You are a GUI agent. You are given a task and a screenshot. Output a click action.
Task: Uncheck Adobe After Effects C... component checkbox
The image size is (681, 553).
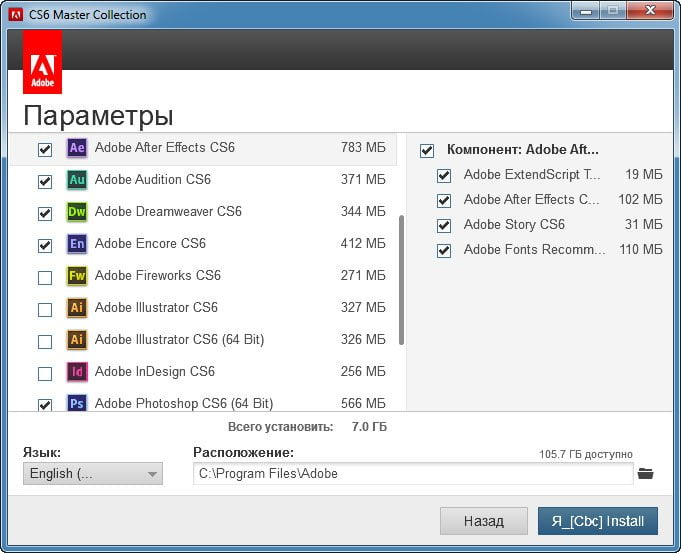[x=444, y=201]
